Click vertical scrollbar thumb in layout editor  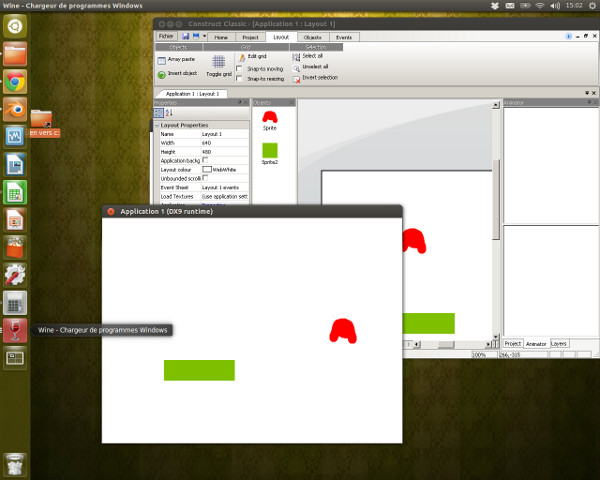[496, 199]
